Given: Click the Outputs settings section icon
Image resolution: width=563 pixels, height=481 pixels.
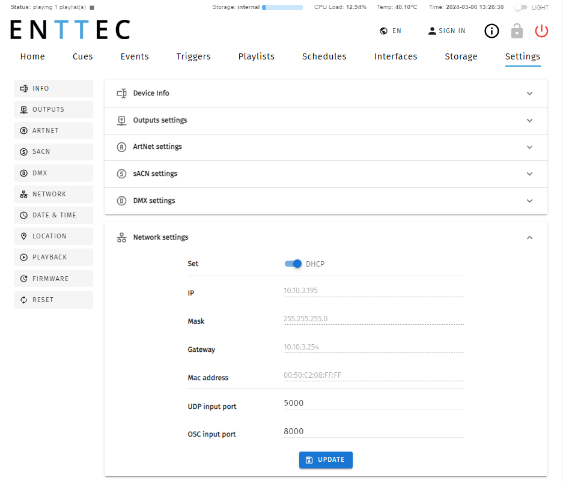Looking at the screenshot, I should click(x=122, y=121).
